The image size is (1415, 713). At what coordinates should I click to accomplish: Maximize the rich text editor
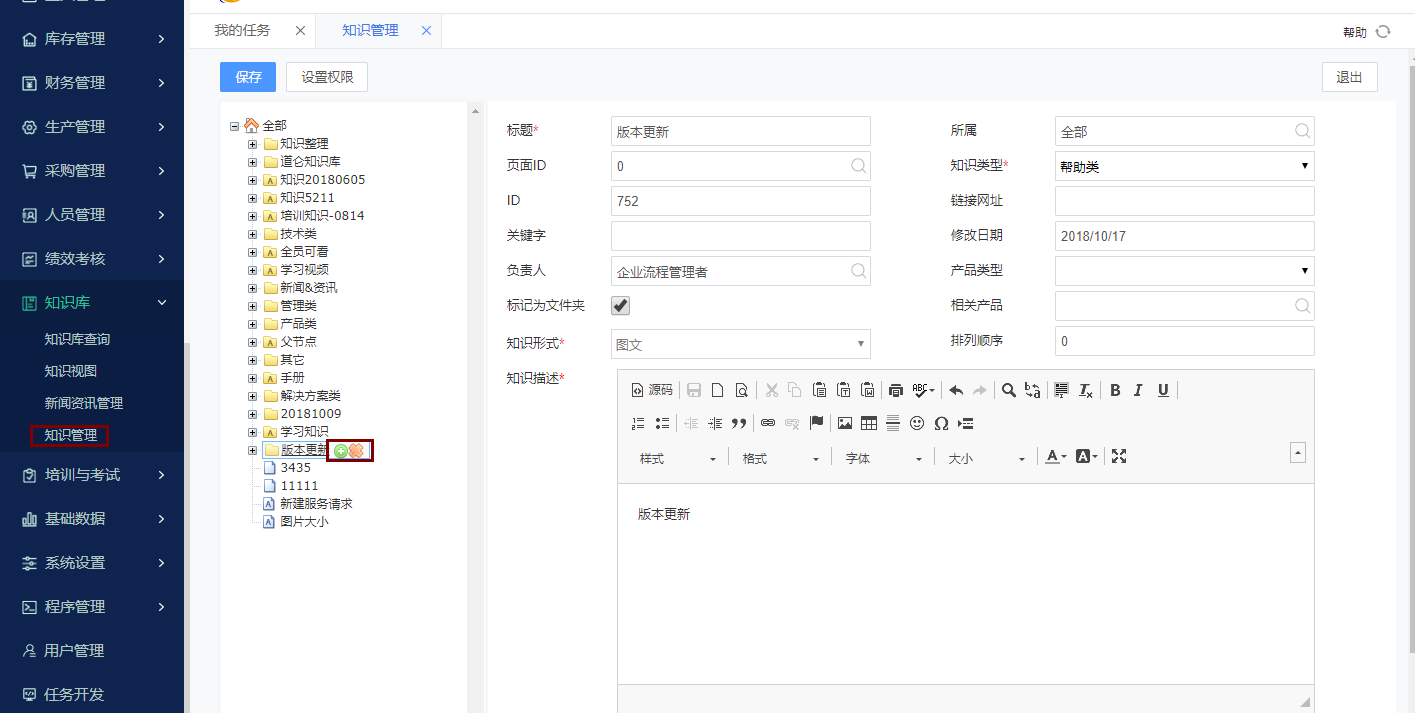pyautogui.click(x=1118, y=456)
